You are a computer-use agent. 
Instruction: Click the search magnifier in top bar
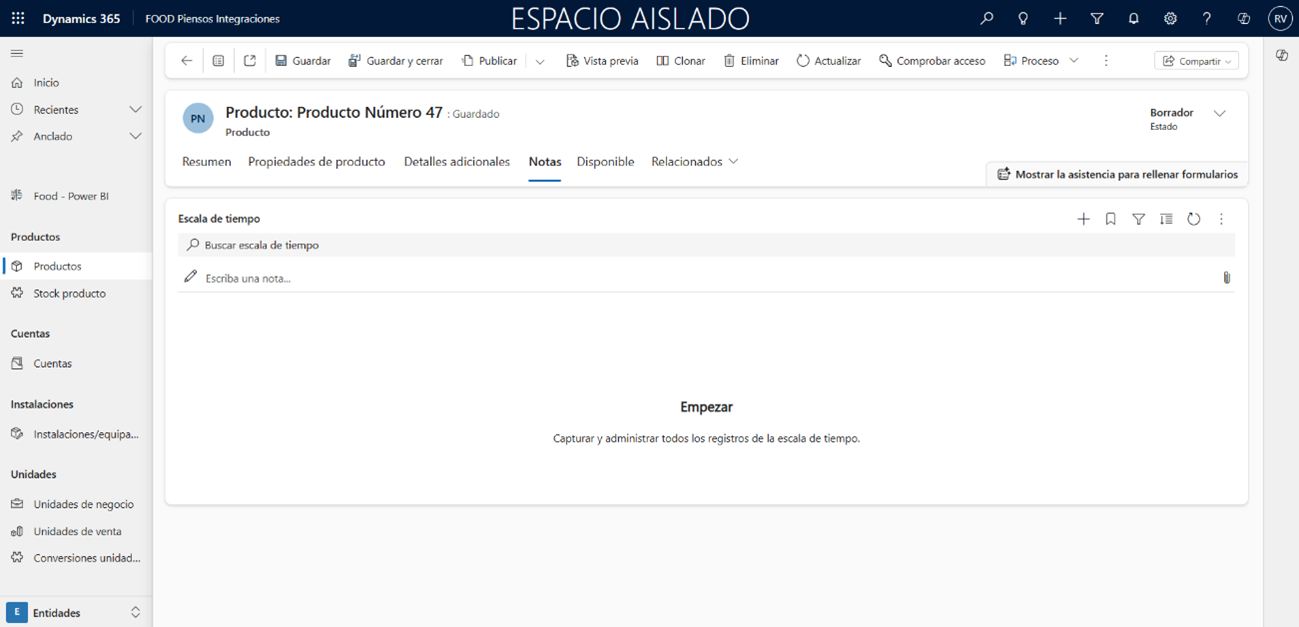[986, 18]
